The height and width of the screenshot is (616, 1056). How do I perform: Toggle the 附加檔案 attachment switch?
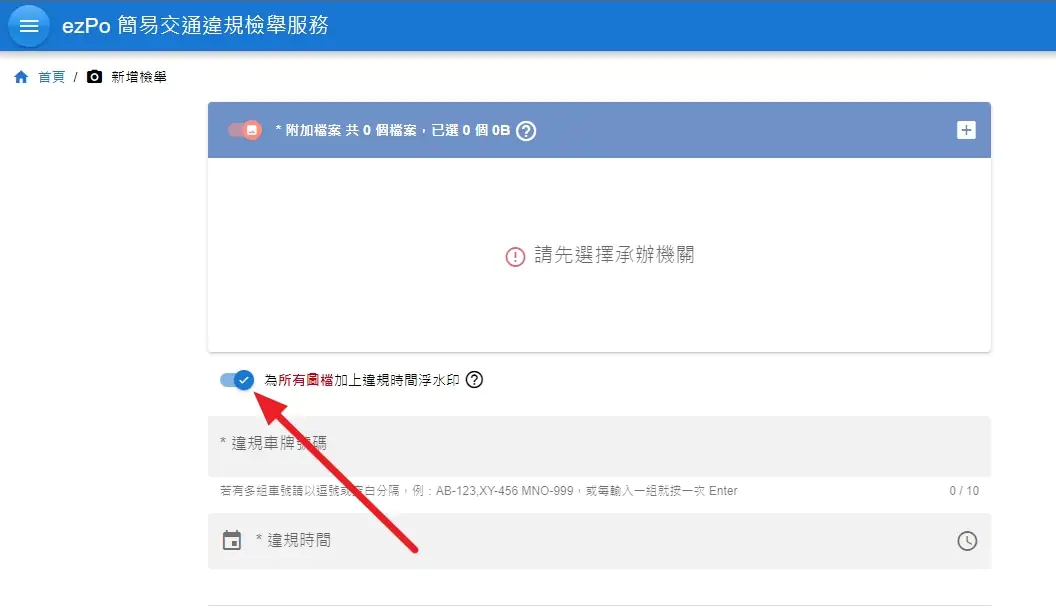pos(244,130)
